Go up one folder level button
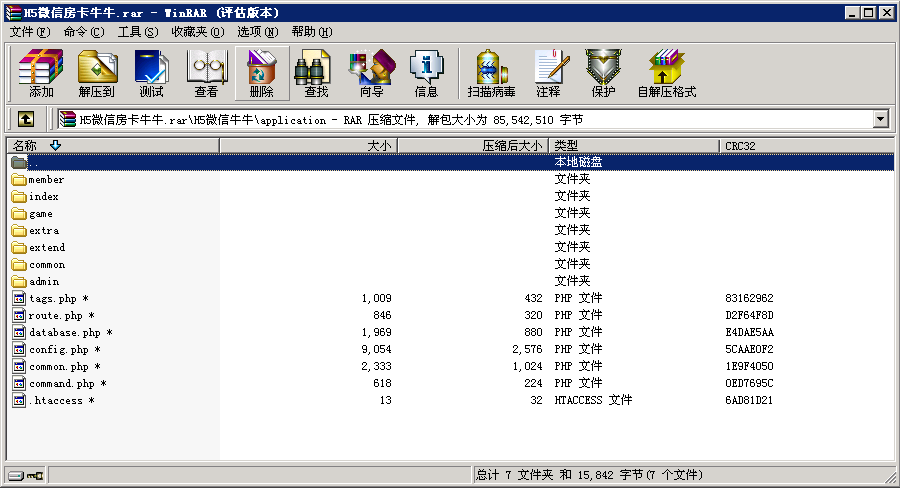This screenshot has width=900, height=488. coord(26,119)
